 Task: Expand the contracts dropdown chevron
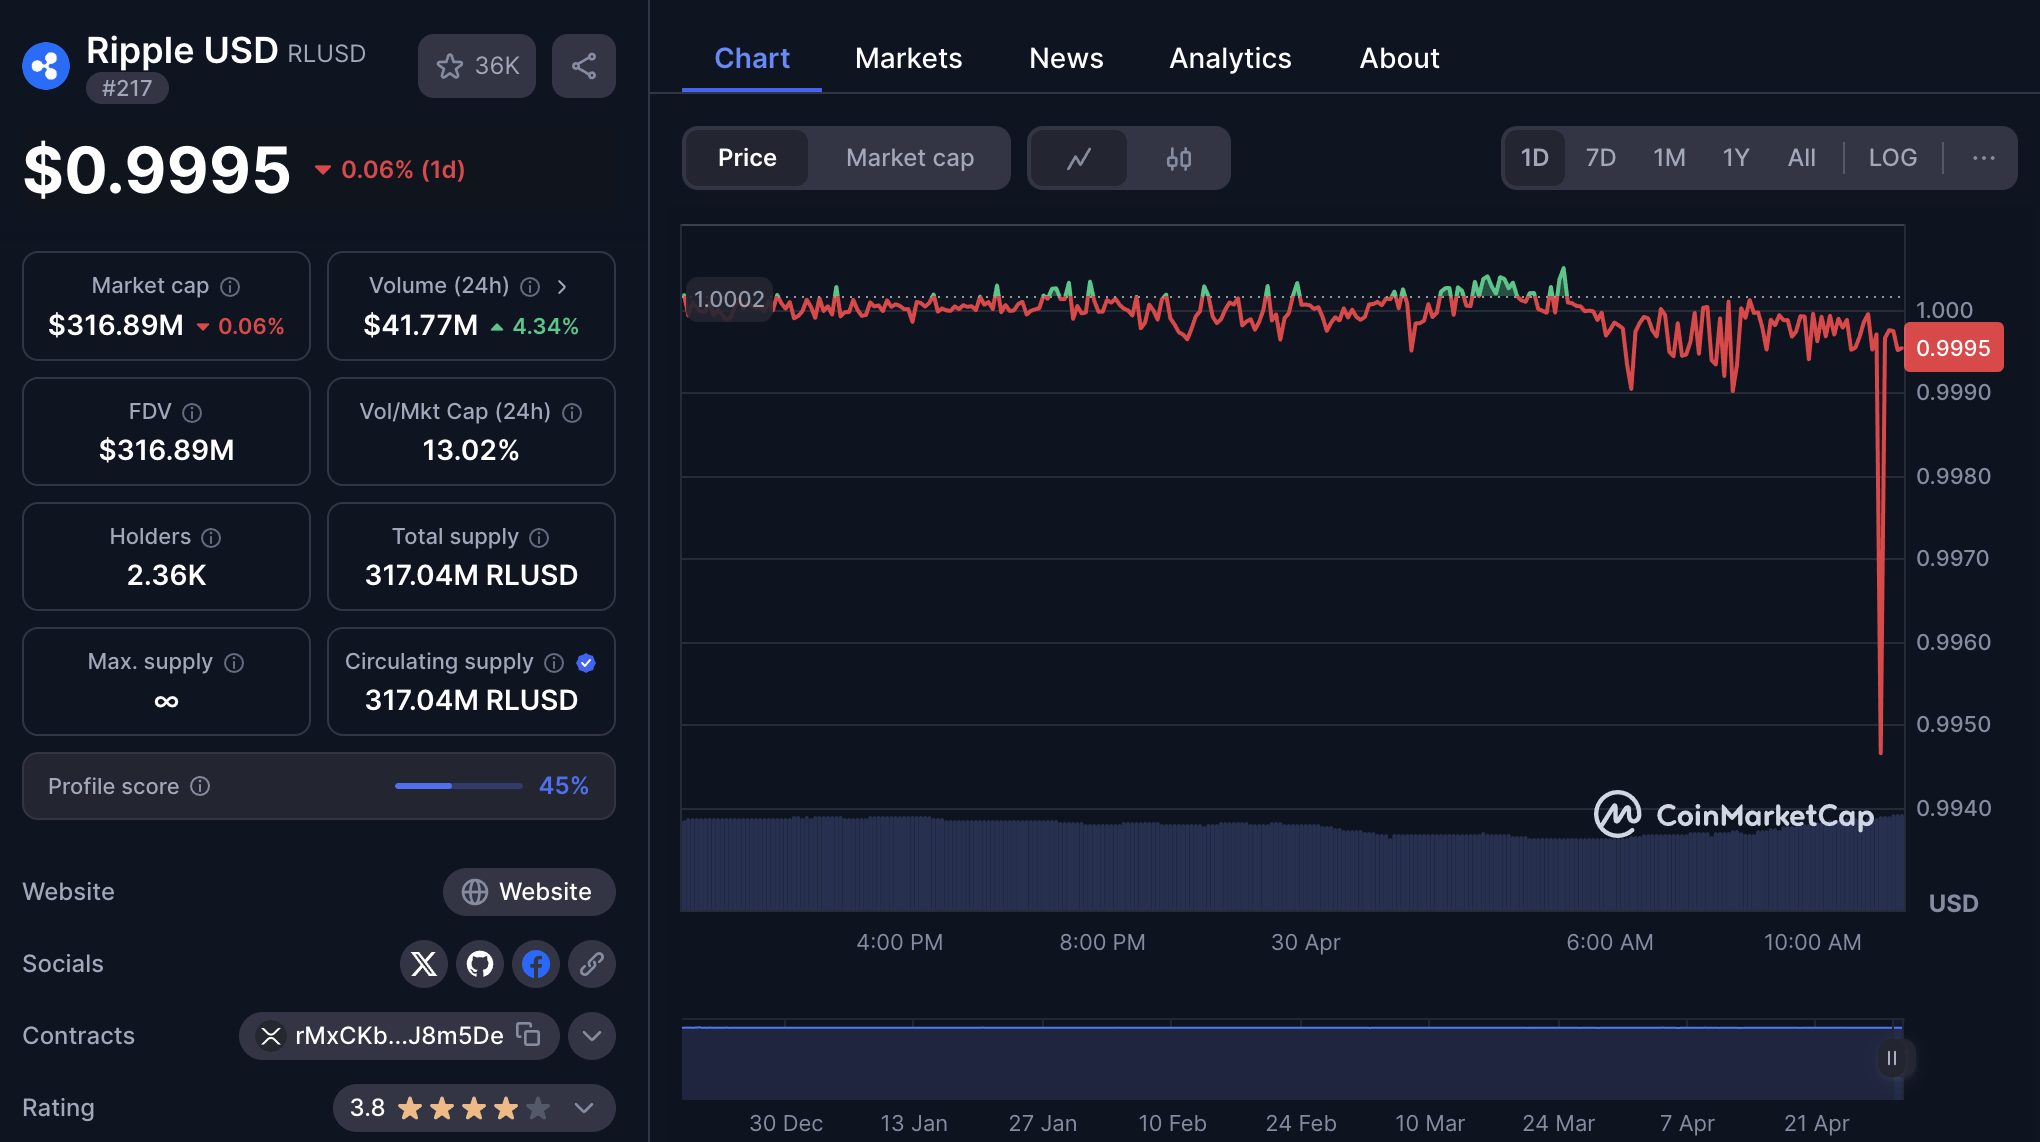coord(592,1036)
